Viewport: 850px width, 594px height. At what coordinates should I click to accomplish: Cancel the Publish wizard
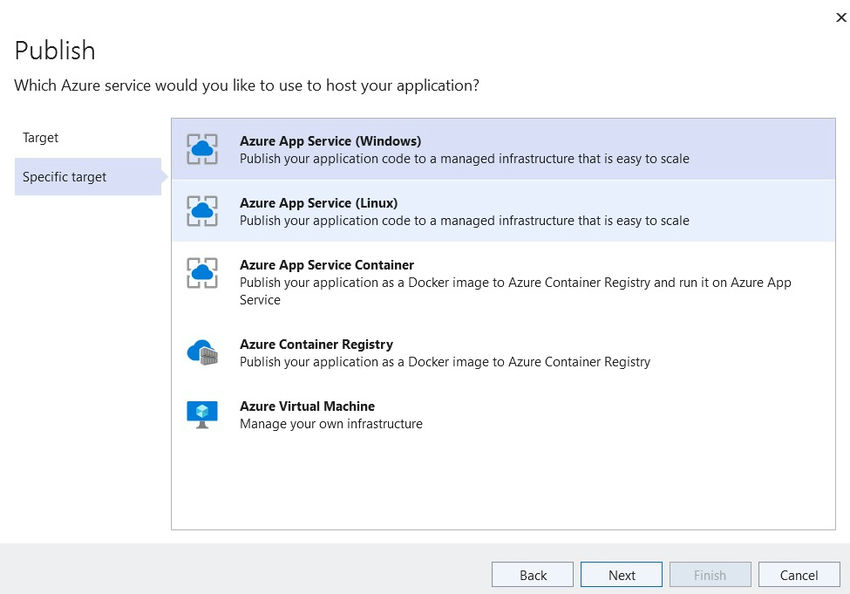pyautogui.click(x=799, y=574)
